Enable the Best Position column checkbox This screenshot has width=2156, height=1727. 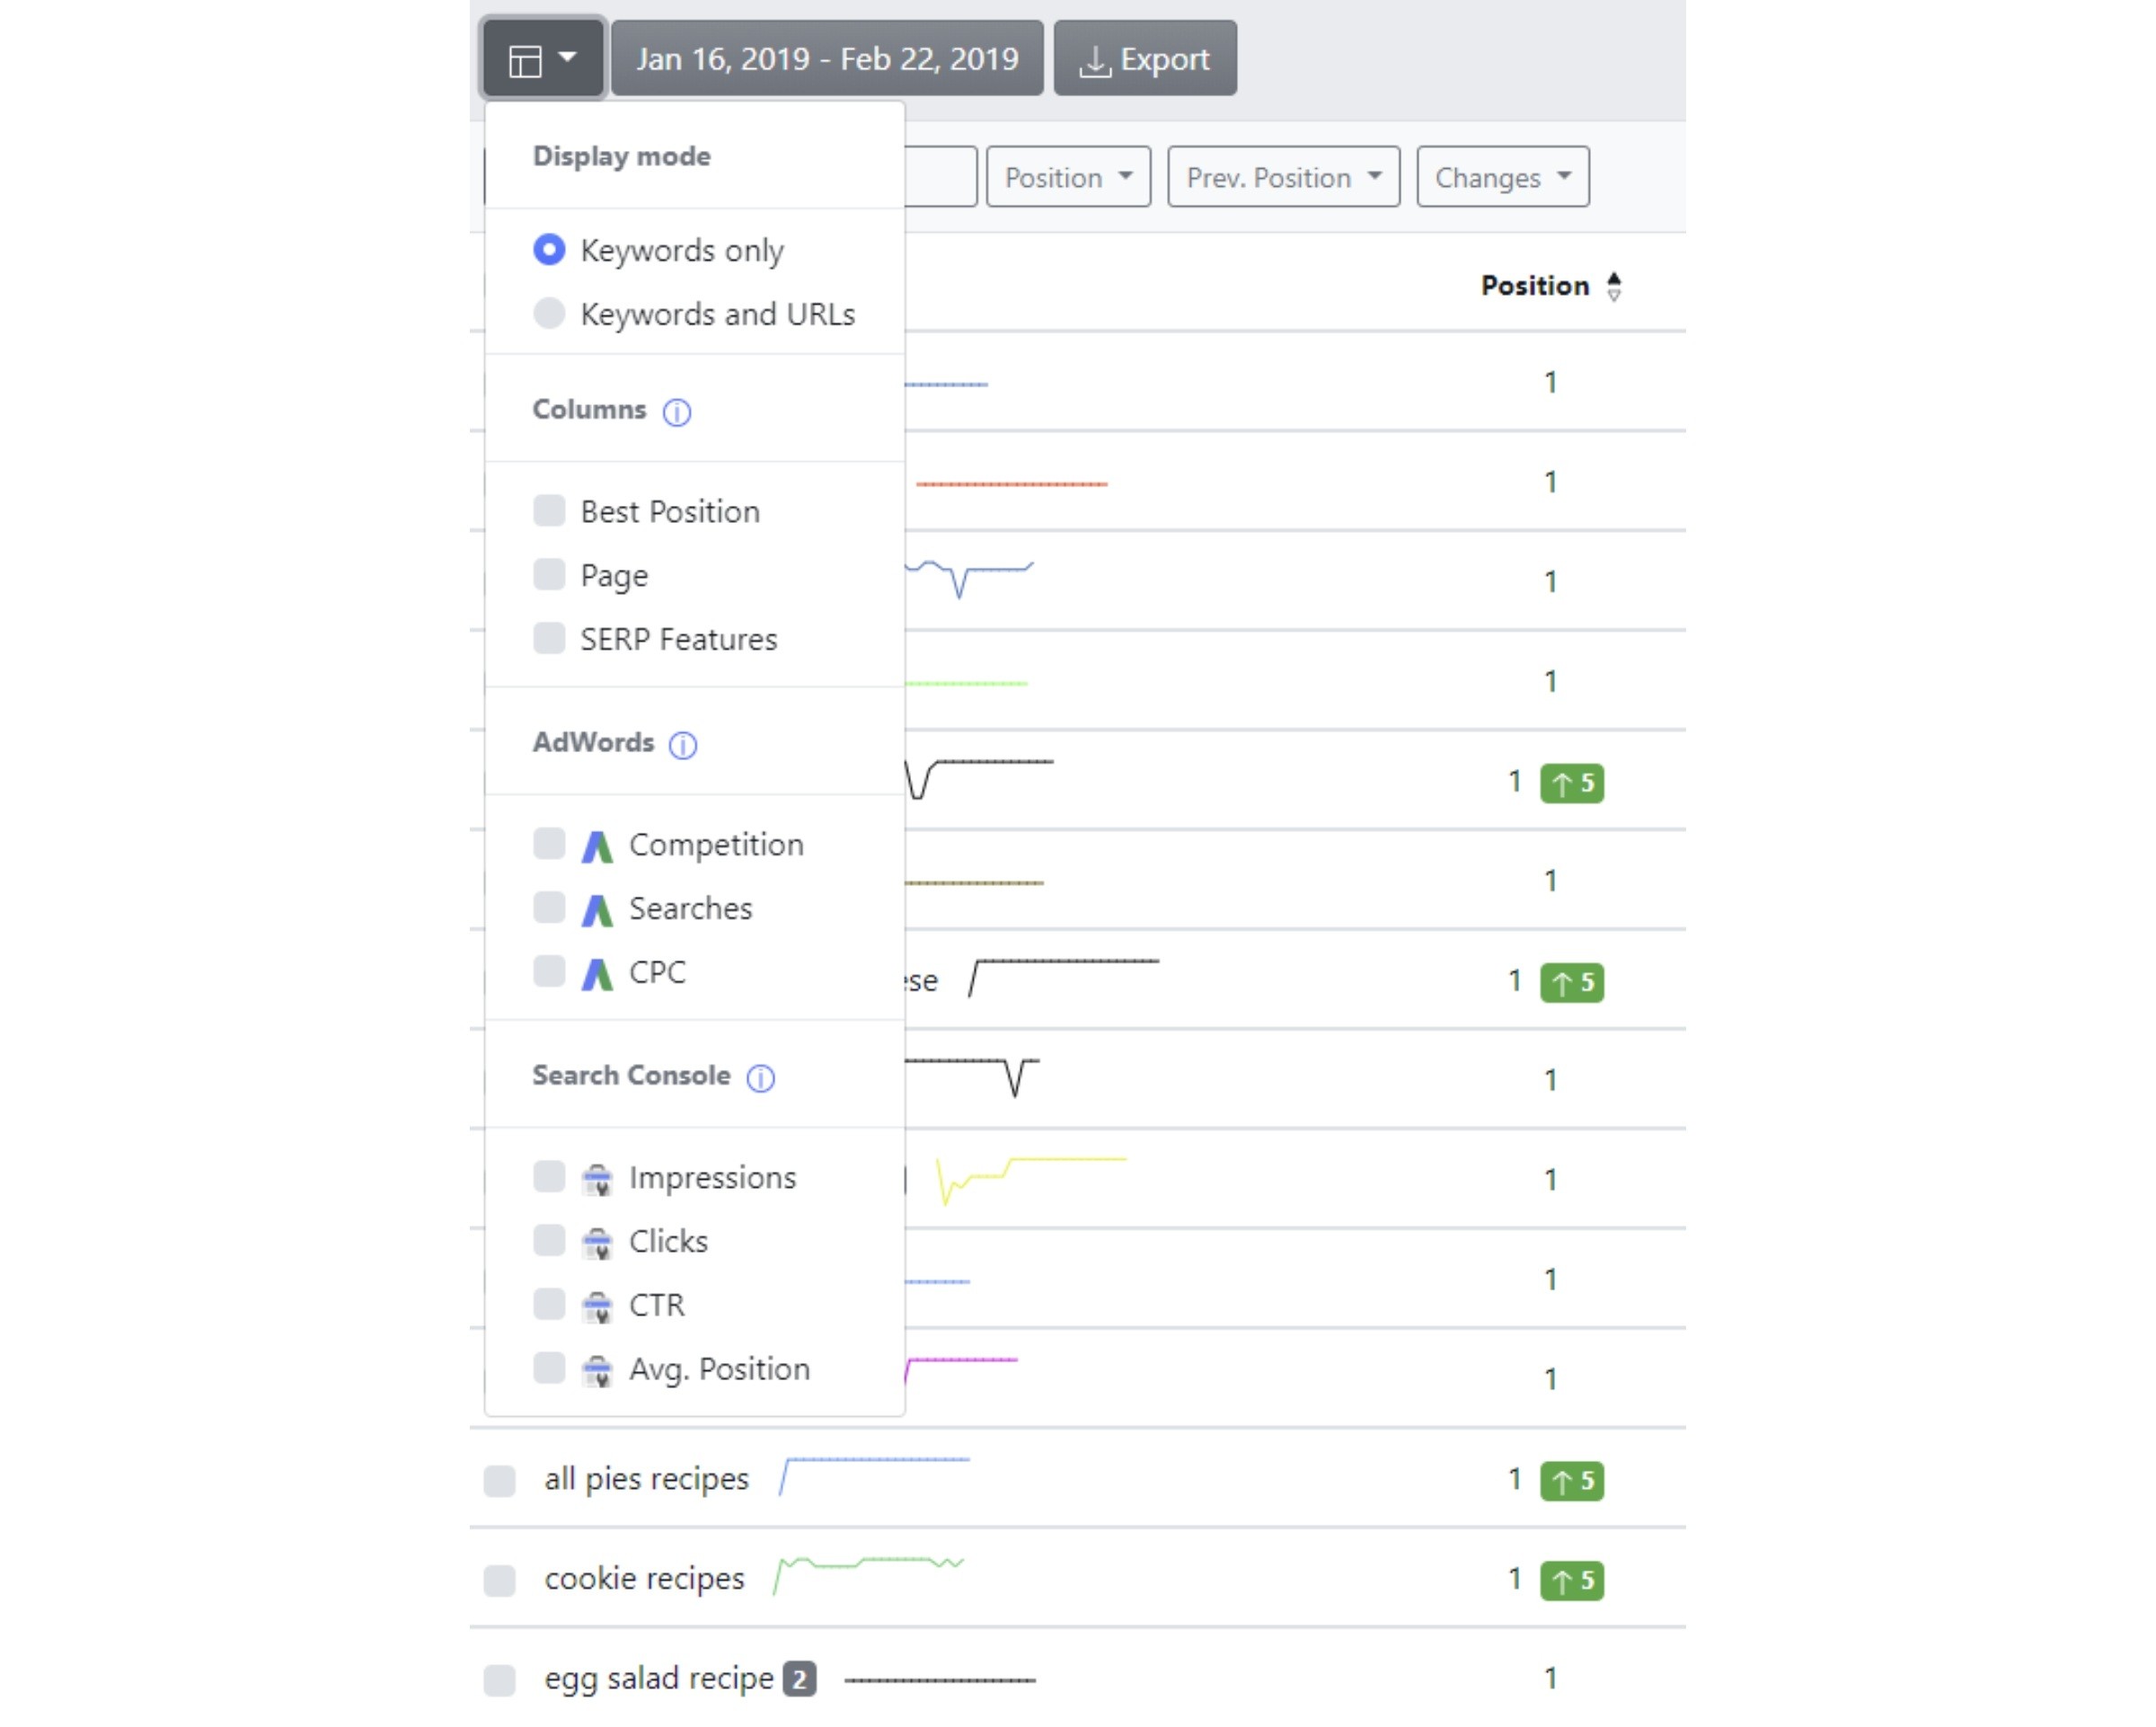549,511
